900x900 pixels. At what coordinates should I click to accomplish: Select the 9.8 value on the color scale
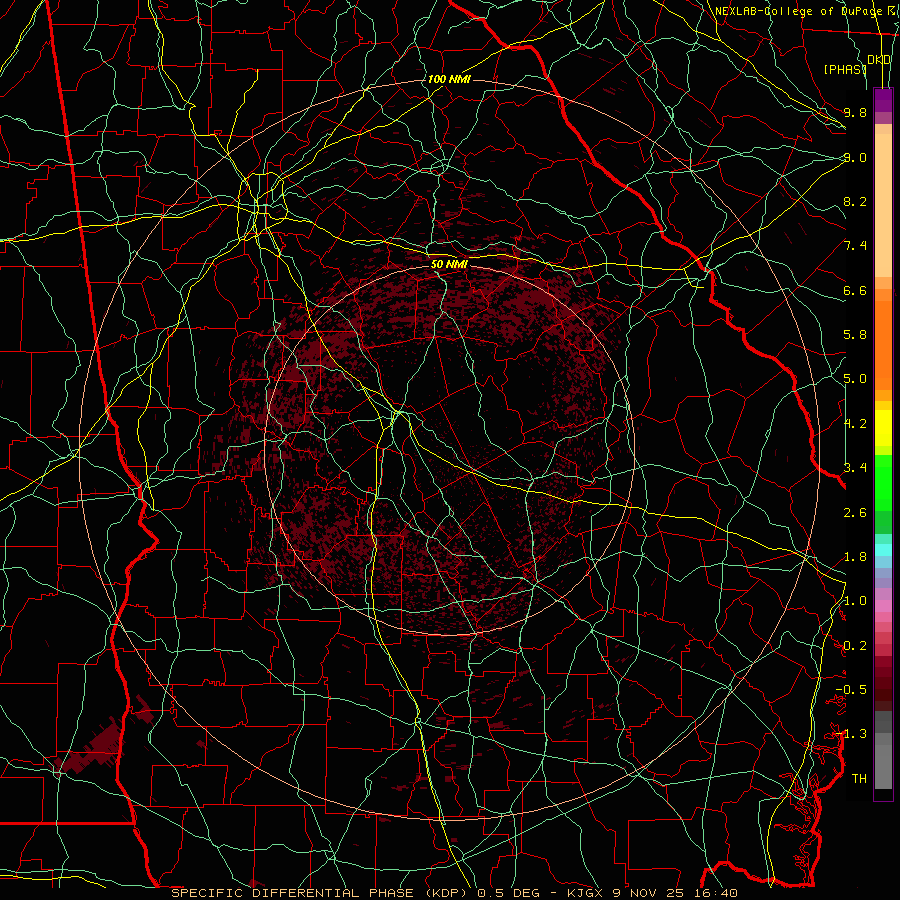[x=855, y=112]
